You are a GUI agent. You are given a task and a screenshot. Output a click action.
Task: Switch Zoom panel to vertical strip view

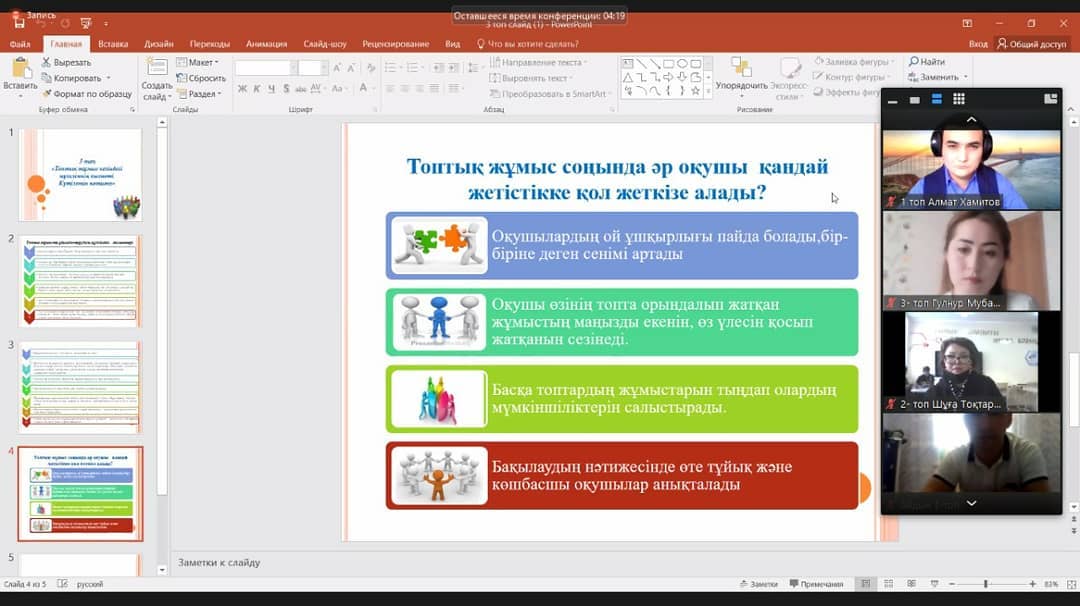(x=937, y=100)
